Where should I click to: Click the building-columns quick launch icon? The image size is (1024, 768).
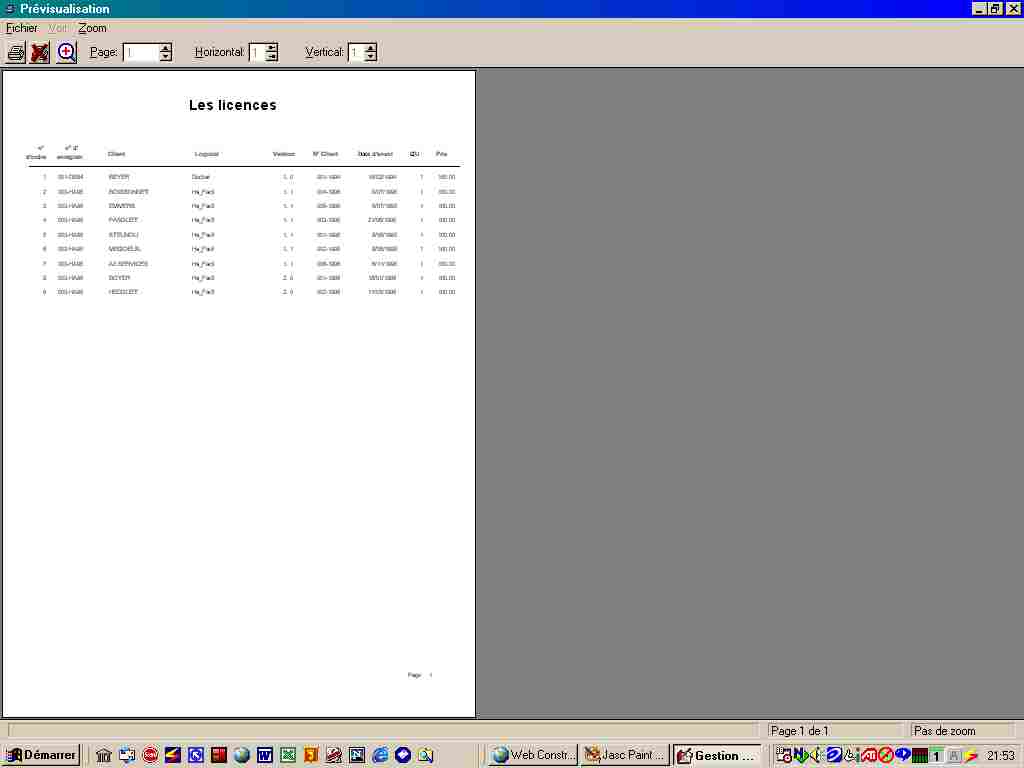tap(103, 756)
